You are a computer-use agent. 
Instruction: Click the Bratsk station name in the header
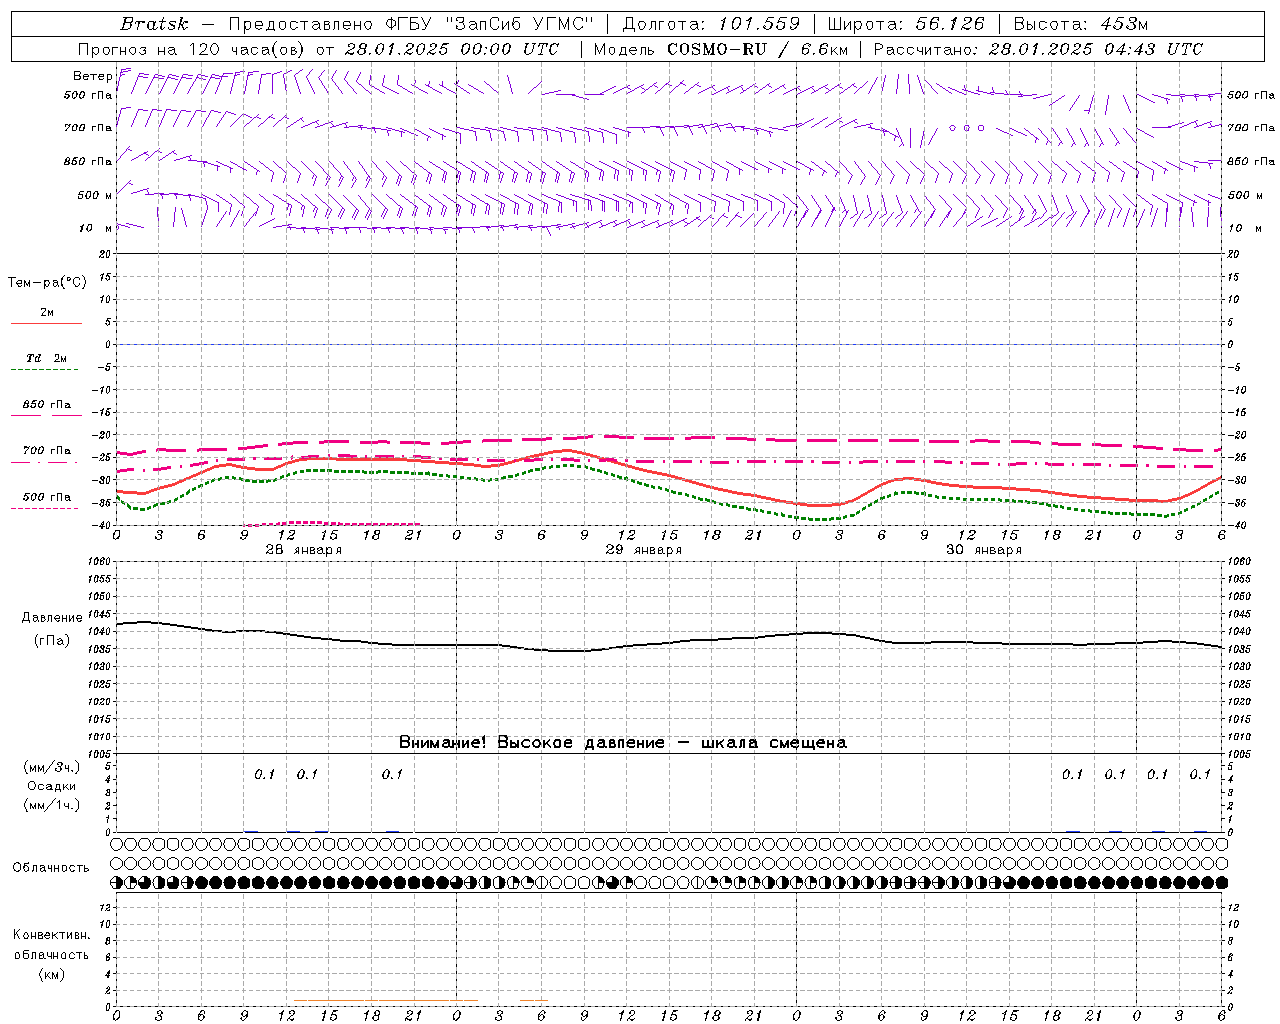click(x=154, y=24)
